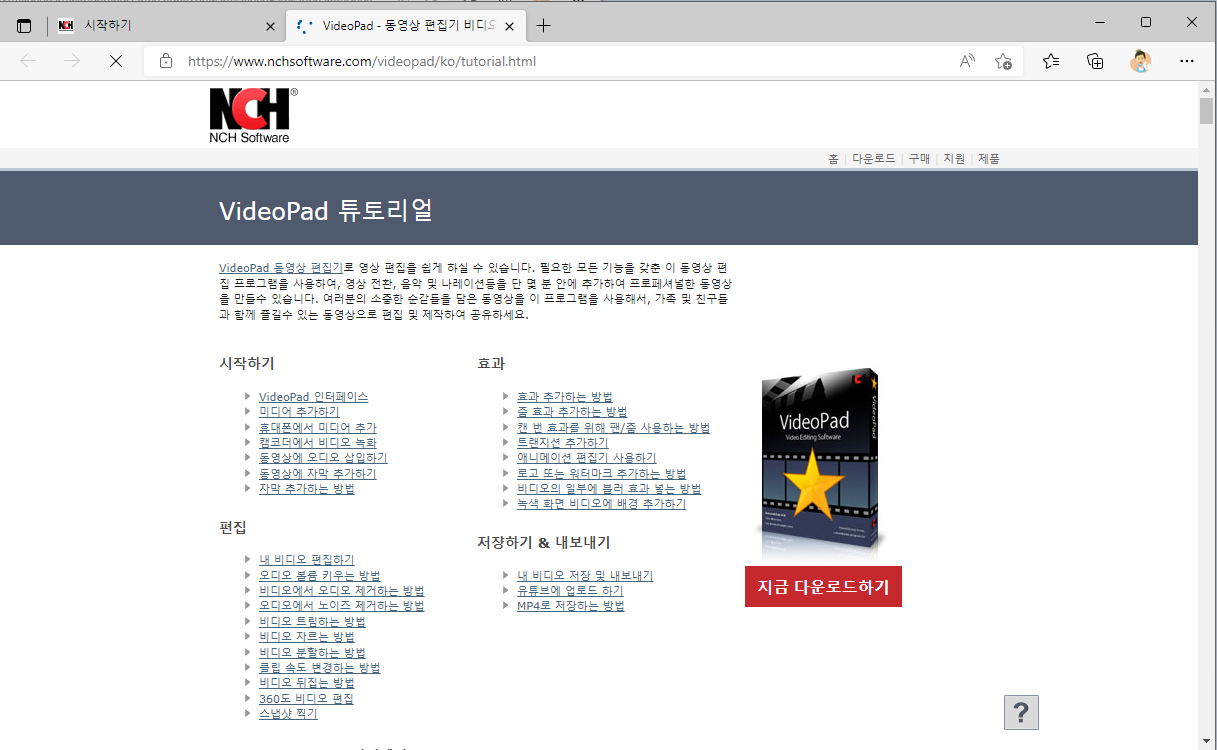Open 스냅샷 찍기 link
The height and width of the screenshot is (750, 1217).
click(x=288, y=713)
